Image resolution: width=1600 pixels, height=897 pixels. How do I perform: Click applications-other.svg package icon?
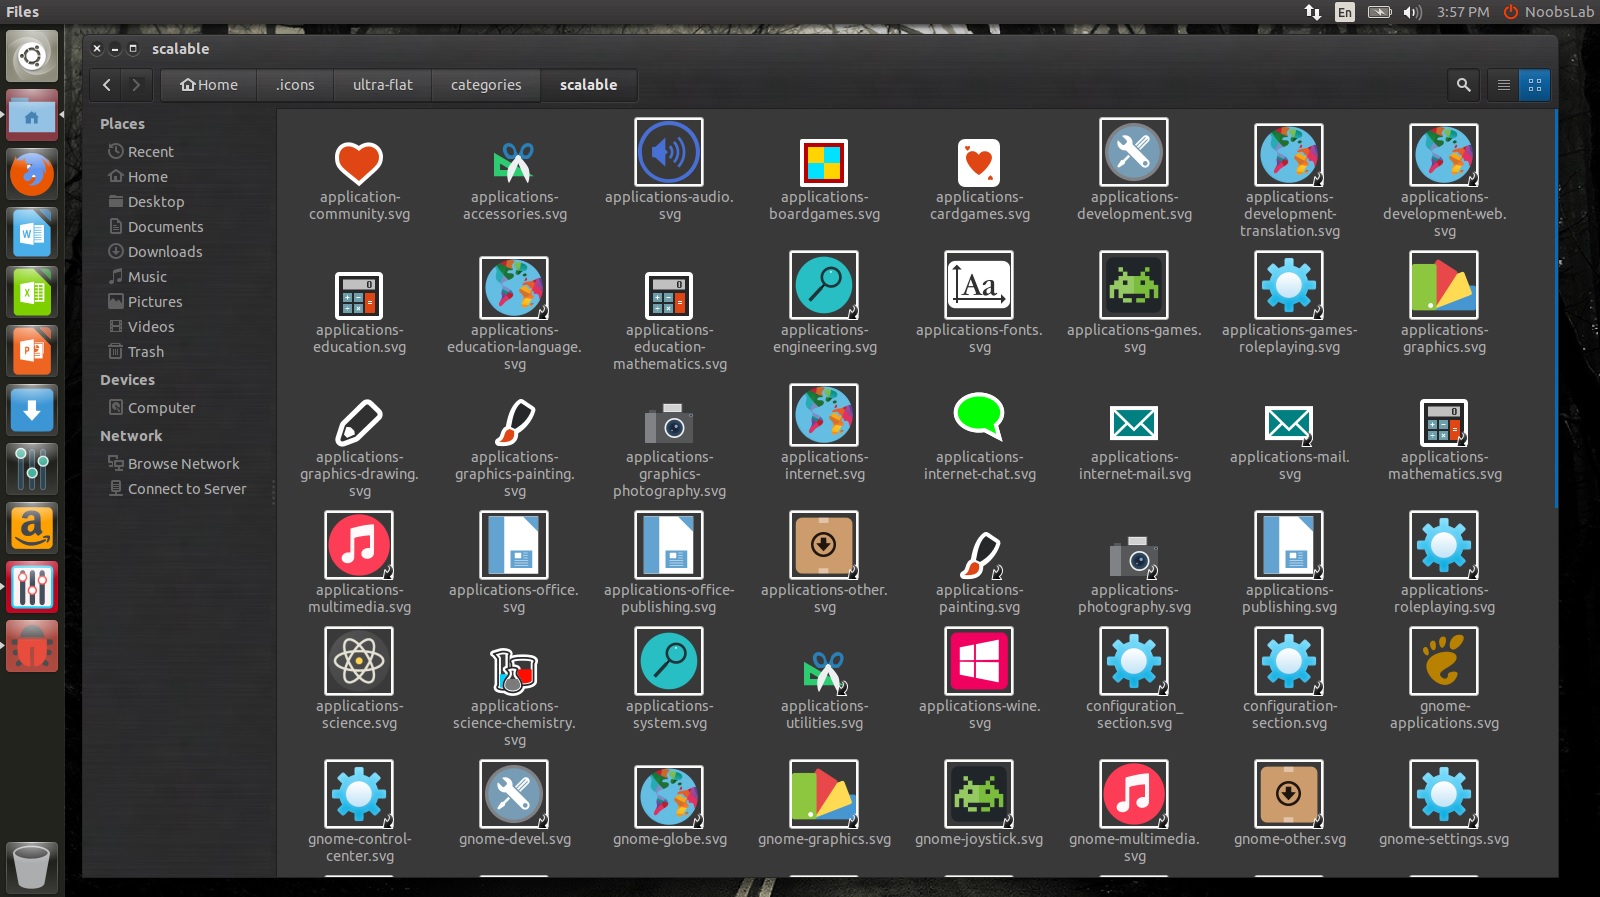(x=824, y=545)
